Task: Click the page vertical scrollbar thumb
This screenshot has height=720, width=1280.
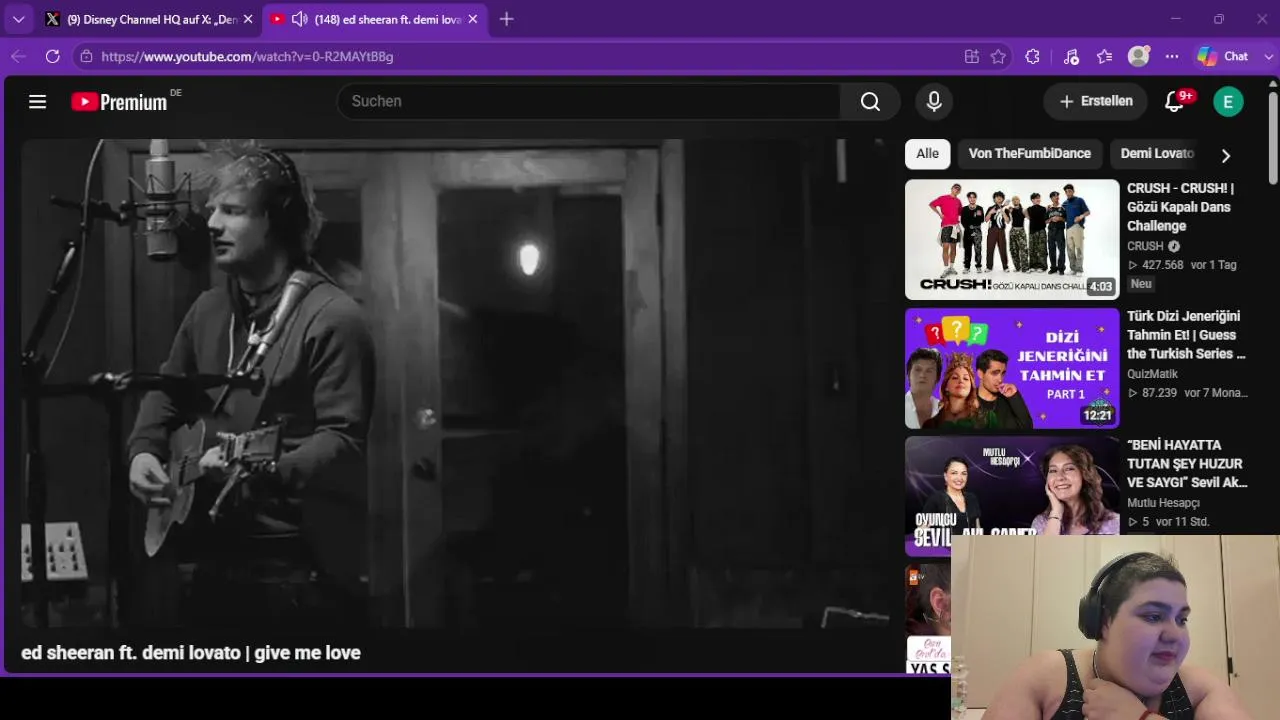Action: tap(1273, 138)
